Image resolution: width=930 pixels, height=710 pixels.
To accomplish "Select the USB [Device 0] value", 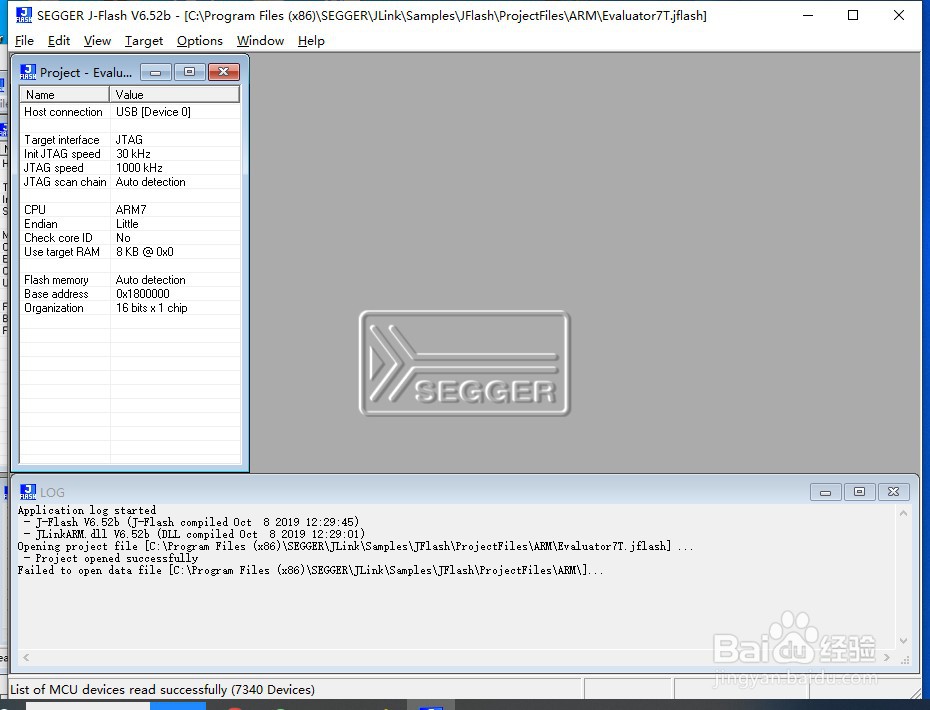I will pos(153,112).
